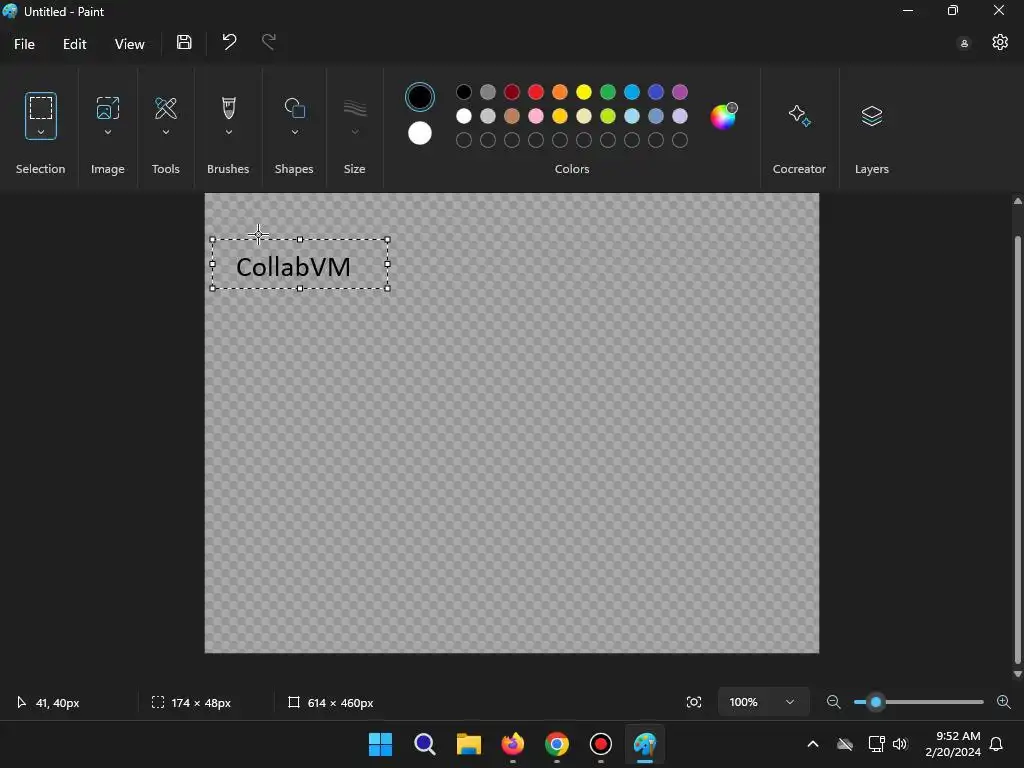Expand Selection options chevron
The image size is (1024, 768).
tap(40, 132)
